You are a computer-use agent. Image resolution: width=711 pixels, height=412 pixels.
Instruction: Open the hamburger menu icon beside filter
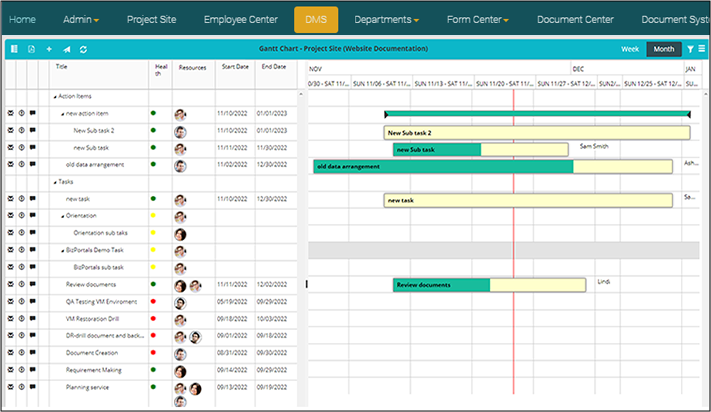coord(701,49)
